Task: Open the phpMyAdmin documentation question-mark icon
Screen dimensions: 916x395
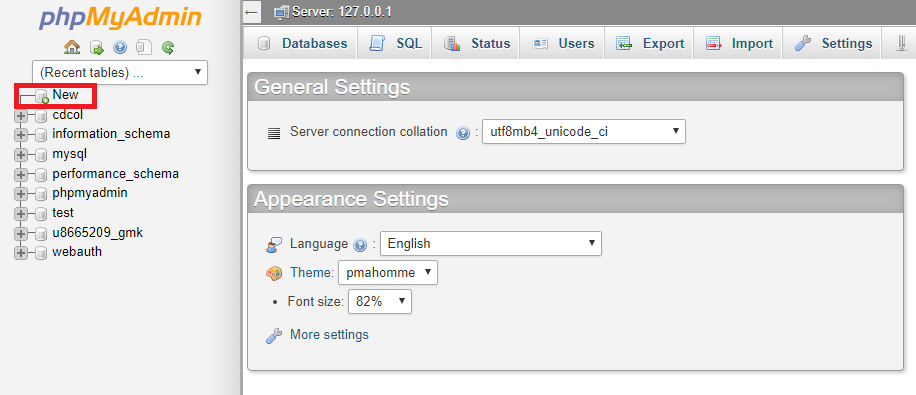Action: [120, 47]
